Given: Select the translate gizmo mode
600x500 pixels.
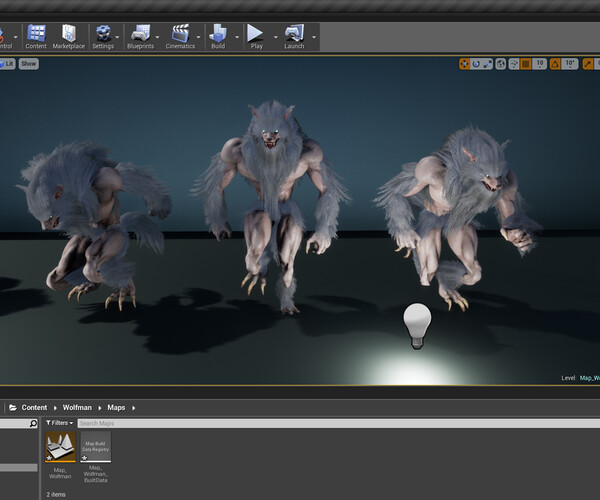Looking at the screenshot, I should click(465, 64).
